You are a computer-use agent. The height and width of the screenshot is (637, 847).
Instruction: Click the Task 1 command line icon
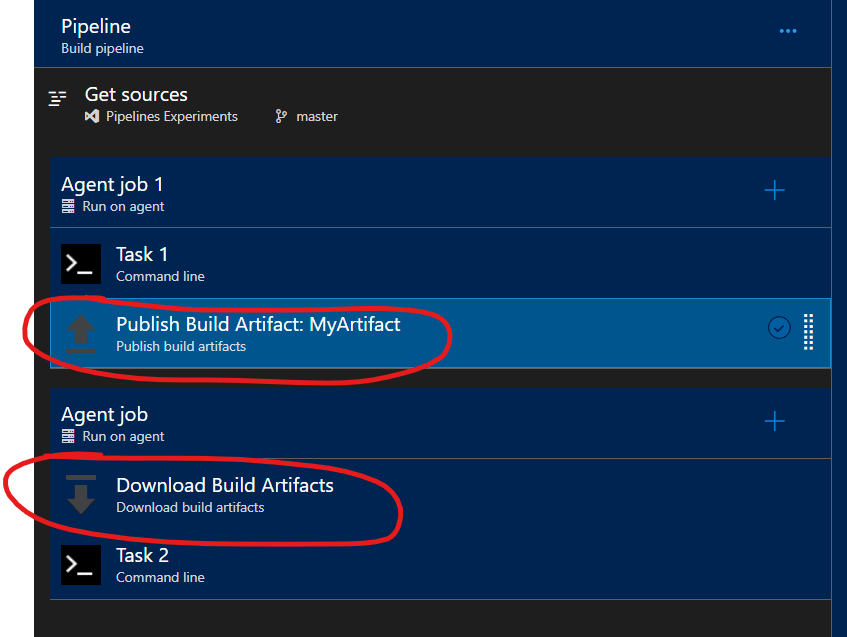pos(81,264)
